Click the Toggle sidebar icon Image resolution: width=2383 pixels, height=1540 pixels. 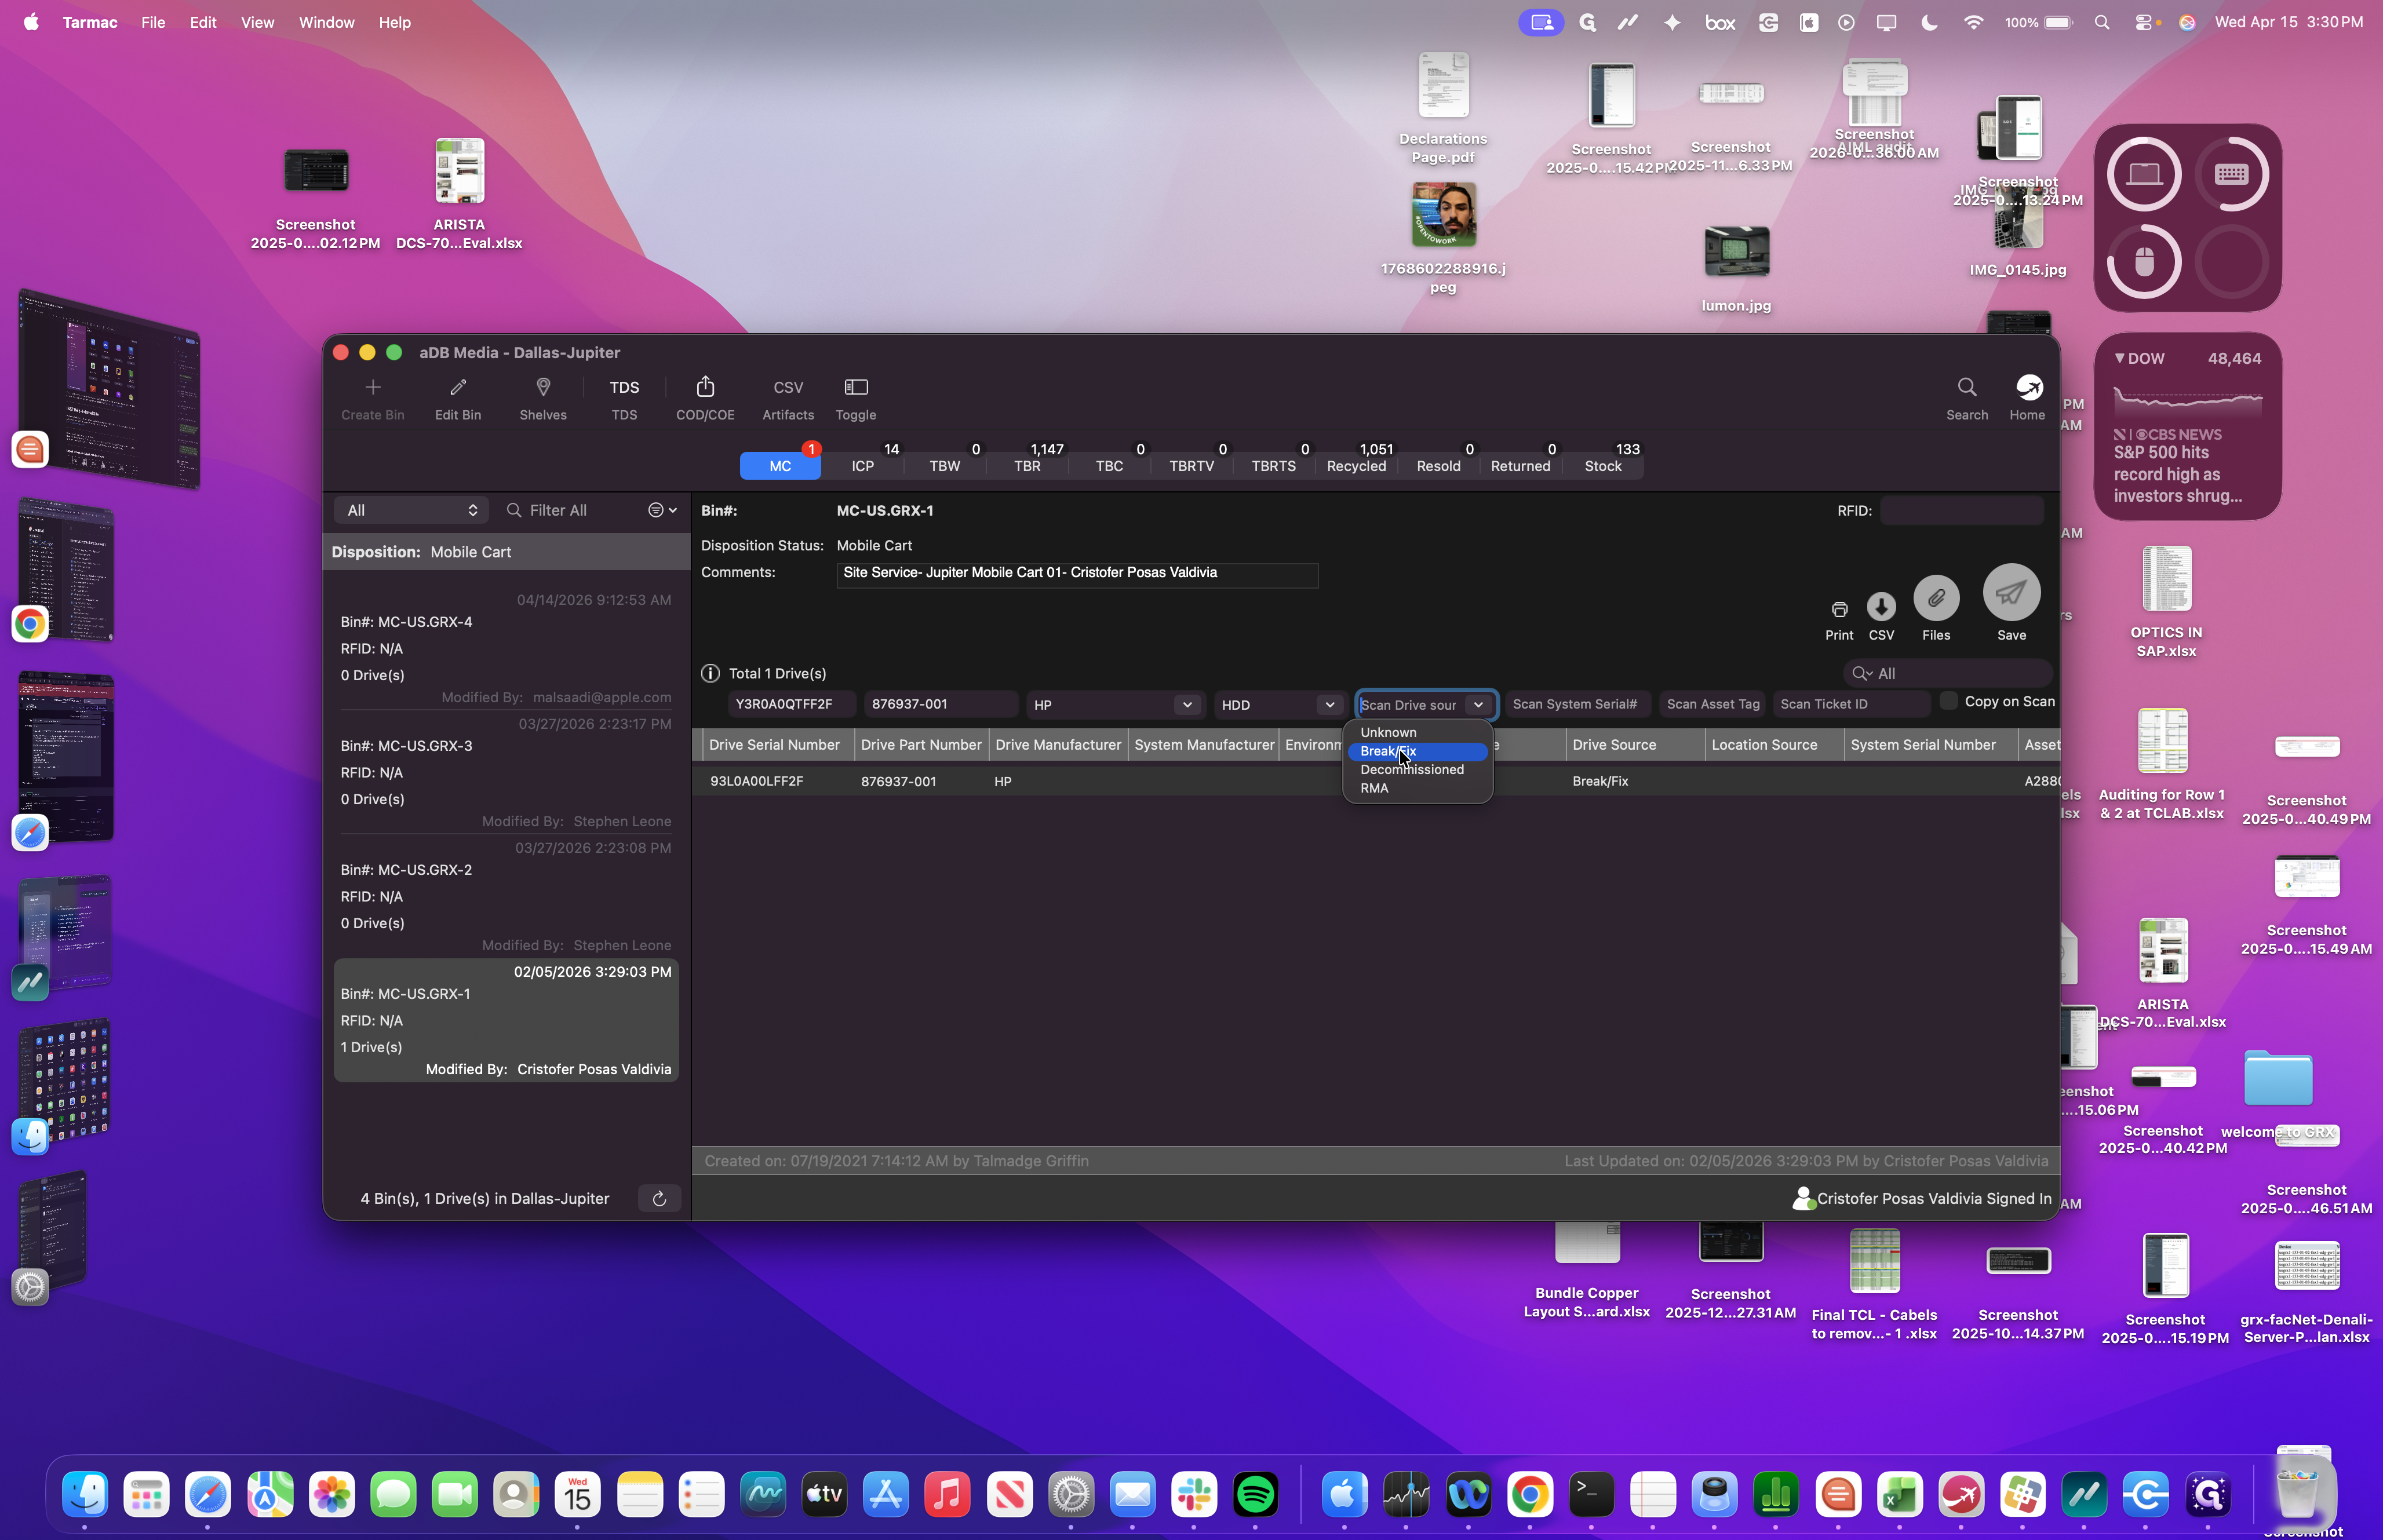tap(856, 387)
